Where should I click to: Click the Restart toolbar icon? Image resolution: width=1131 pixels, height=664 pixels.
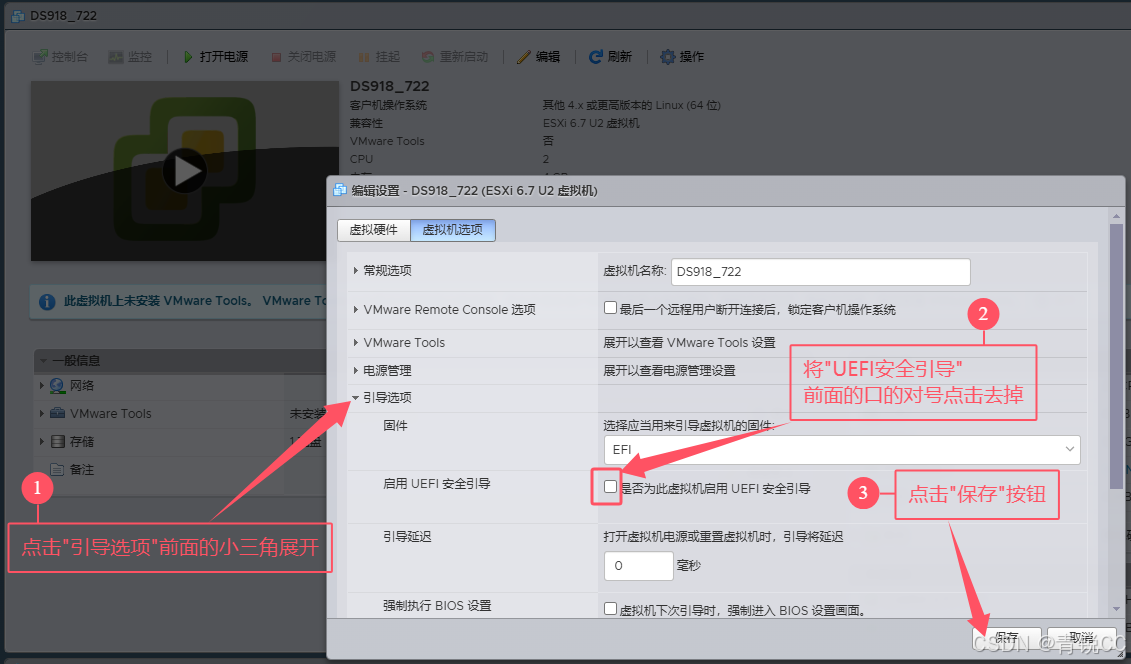tap(428, 57)
